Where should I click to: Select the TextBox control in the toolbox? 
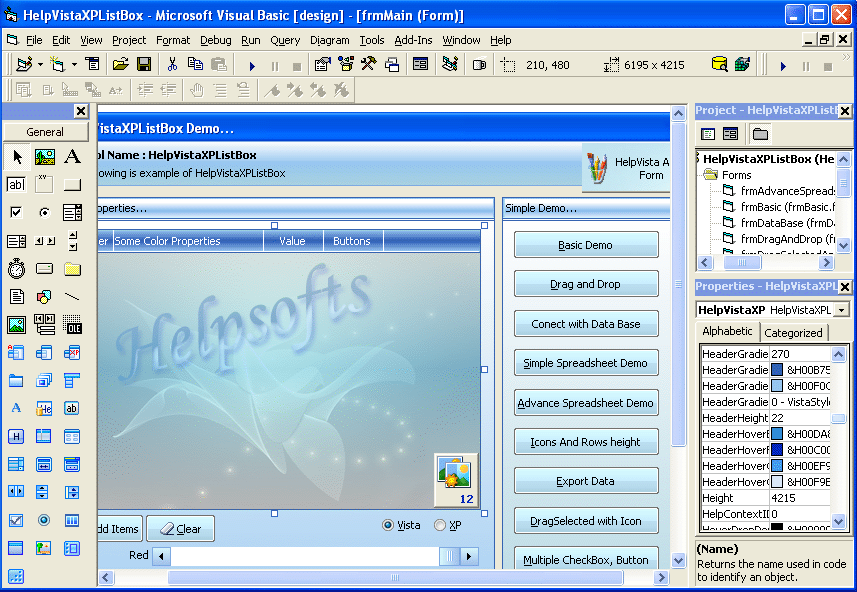(15, 184)
